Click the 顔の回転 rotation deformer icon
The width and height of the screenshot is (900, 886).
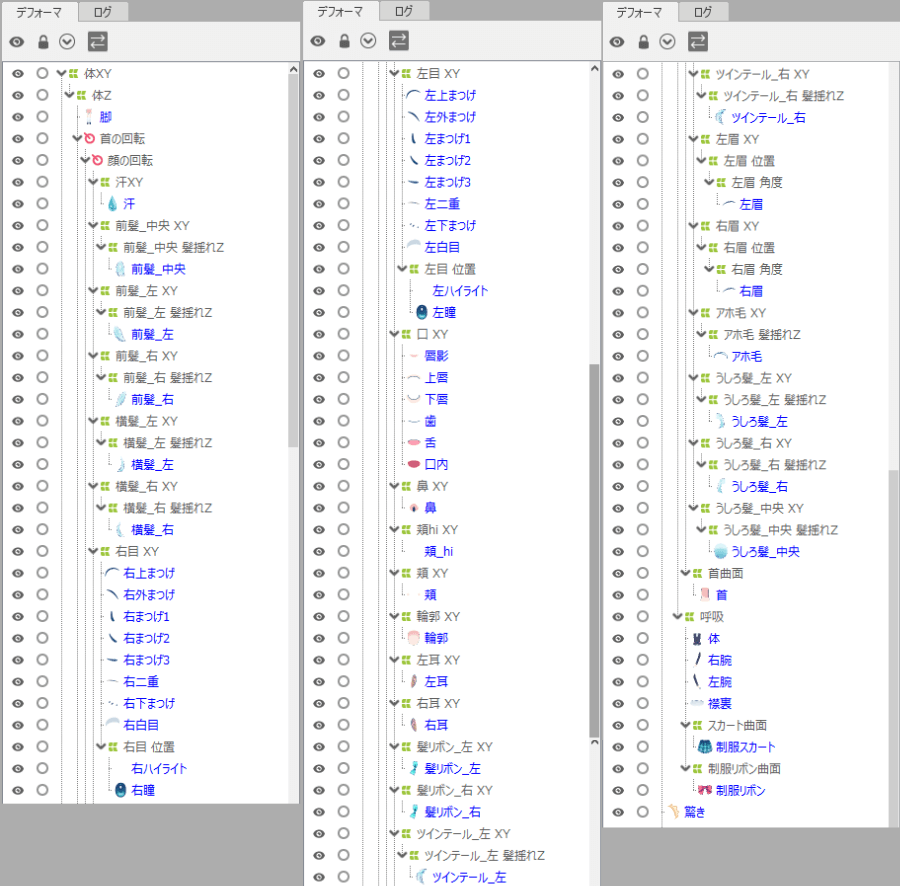[x=98, y=160]
